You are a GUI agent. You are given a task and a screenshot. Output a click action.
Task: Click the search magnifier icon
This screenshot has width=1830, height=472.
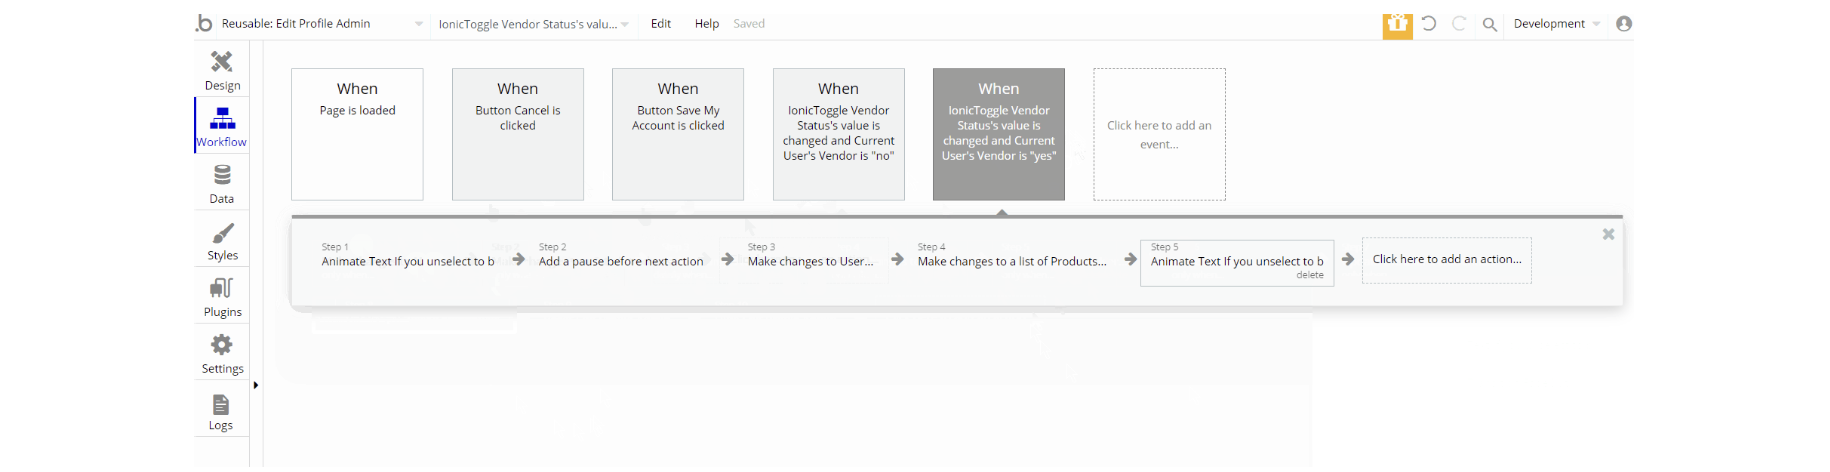coord(1489,24)
